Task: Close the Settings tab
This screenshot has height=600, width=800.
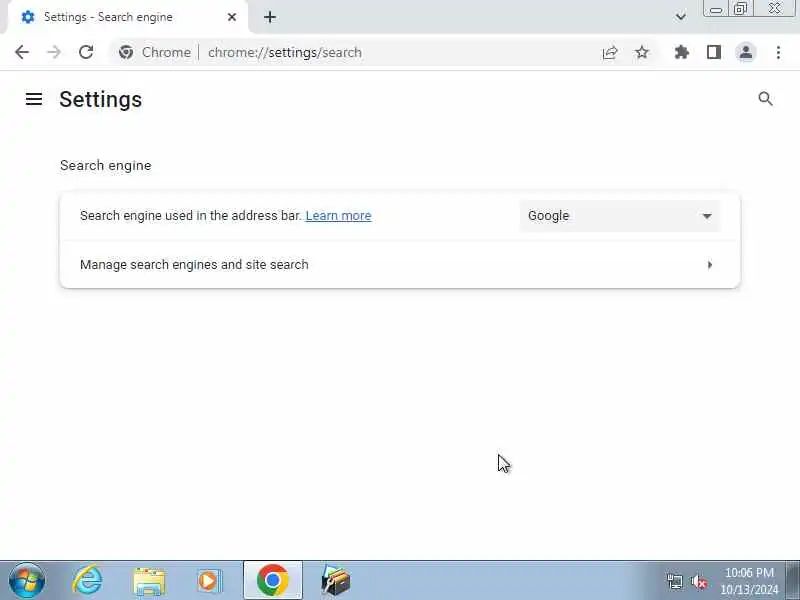Action: (232, 17)
